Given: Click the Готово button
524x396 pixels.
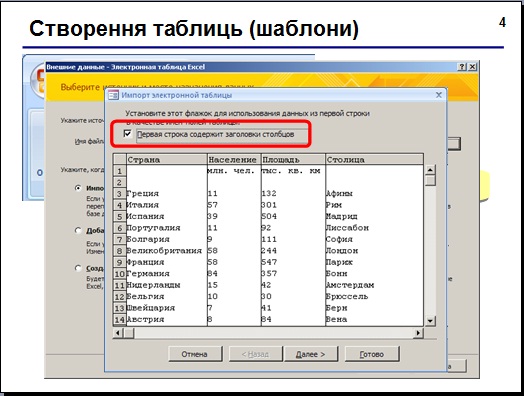Looking at the screenshot, I should [372, 354].
